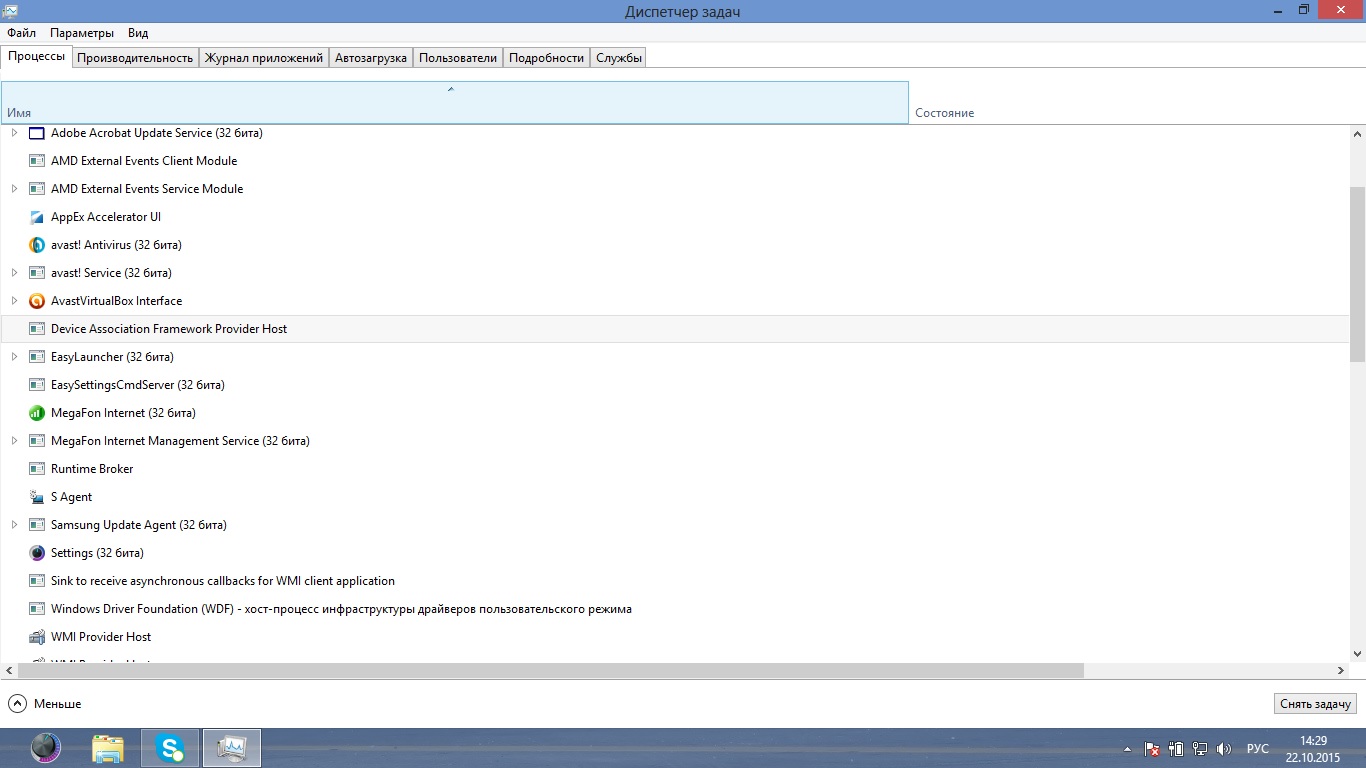Sort by the Имя column header
The image size is (1366, 768).
pos(454,103)
